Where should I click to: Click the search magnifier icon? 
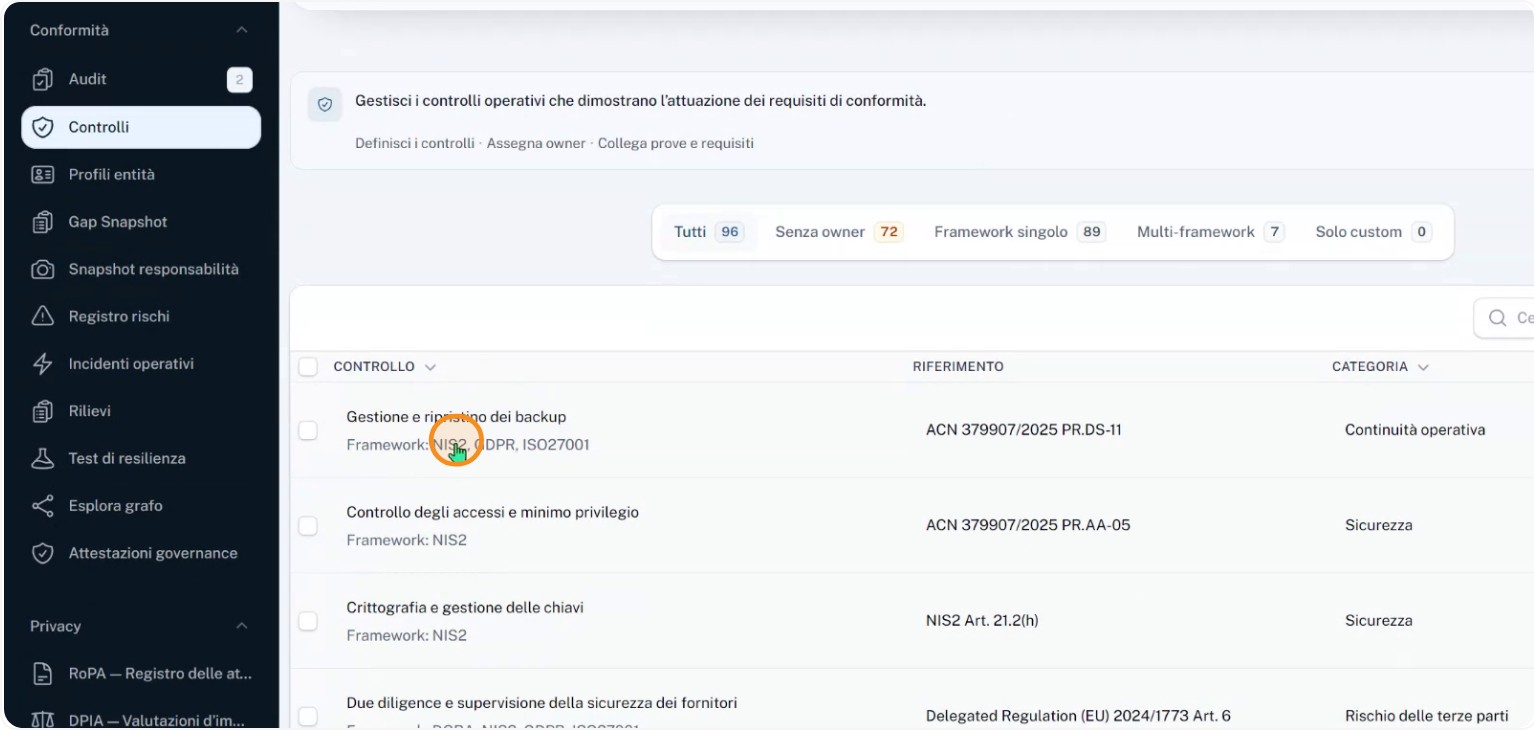[1497, 318]
